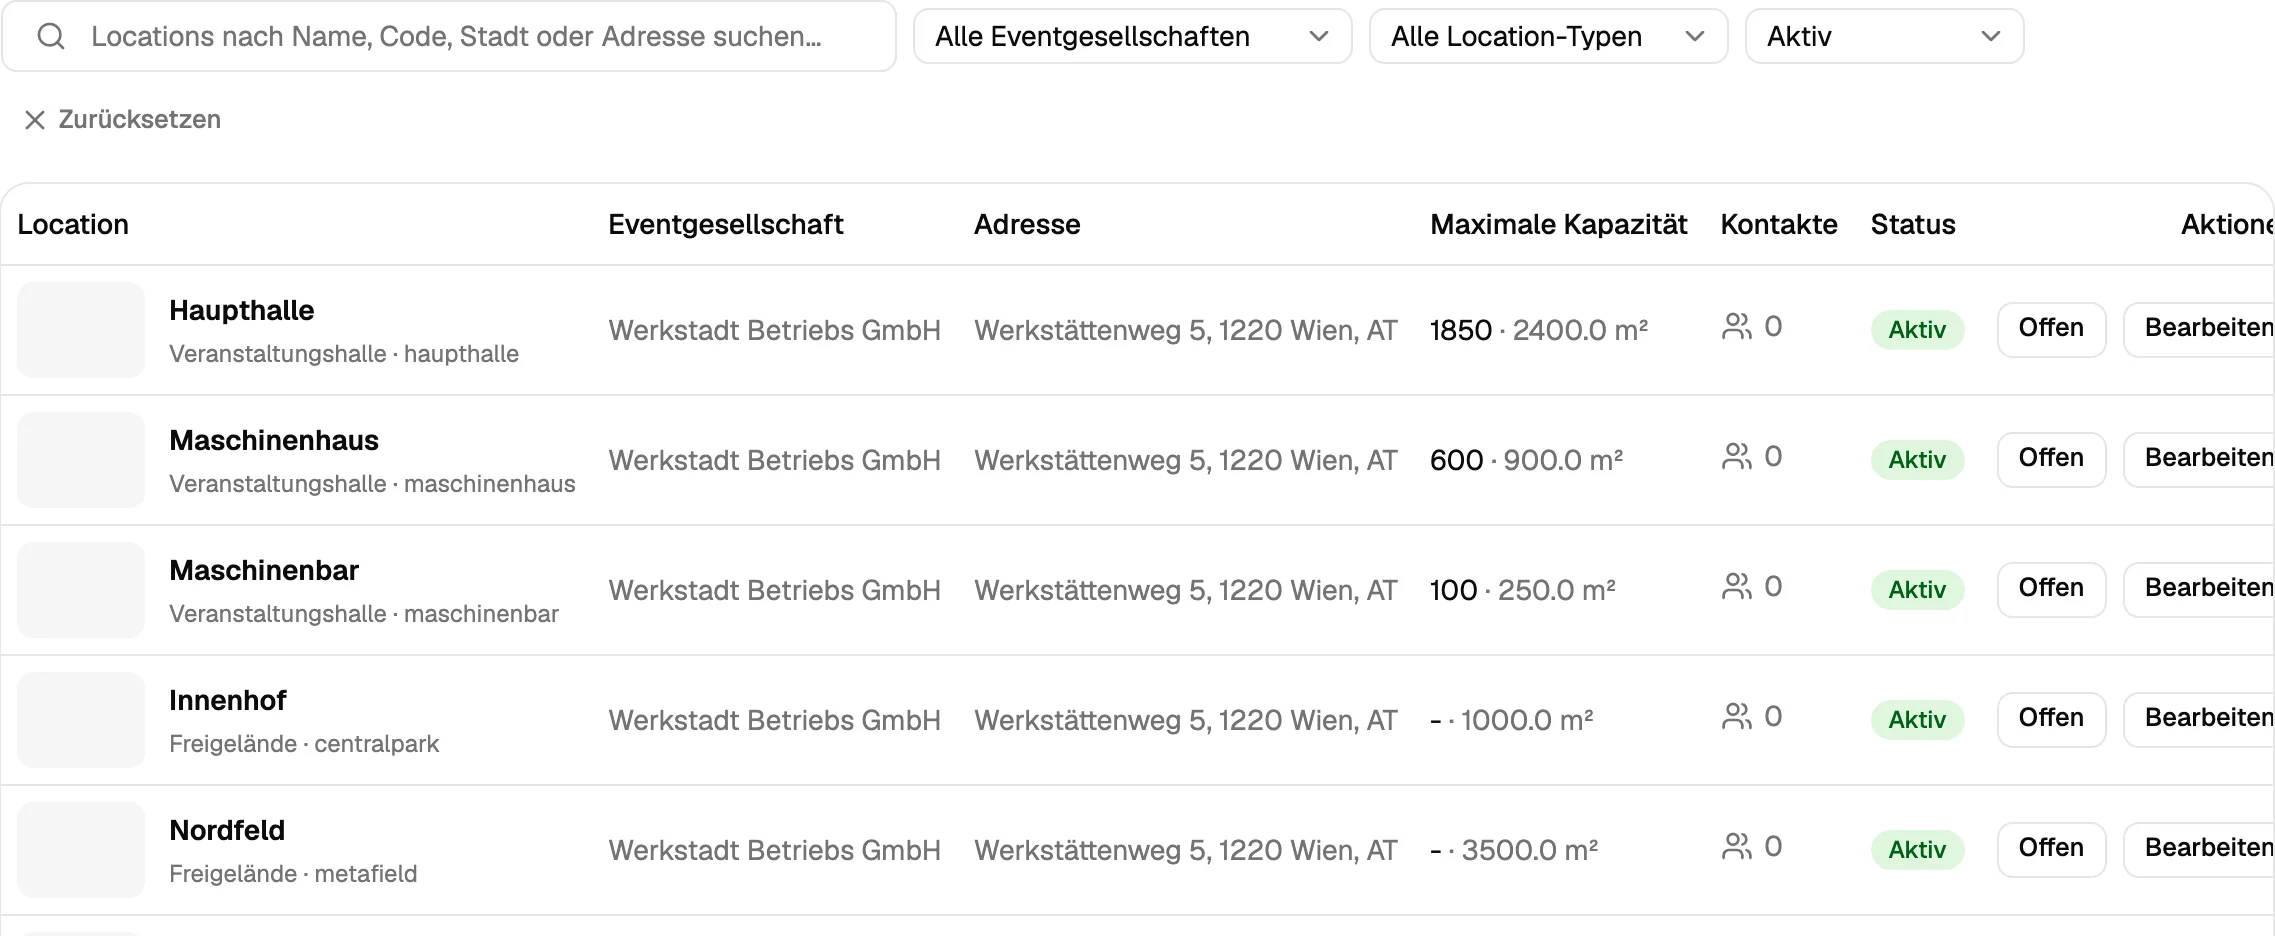The height and width of the screenshot is (936, 2275).
Task: Click Werkstadt Betriebs GmbH in Nordfeld row
Action: coord(775,851)
